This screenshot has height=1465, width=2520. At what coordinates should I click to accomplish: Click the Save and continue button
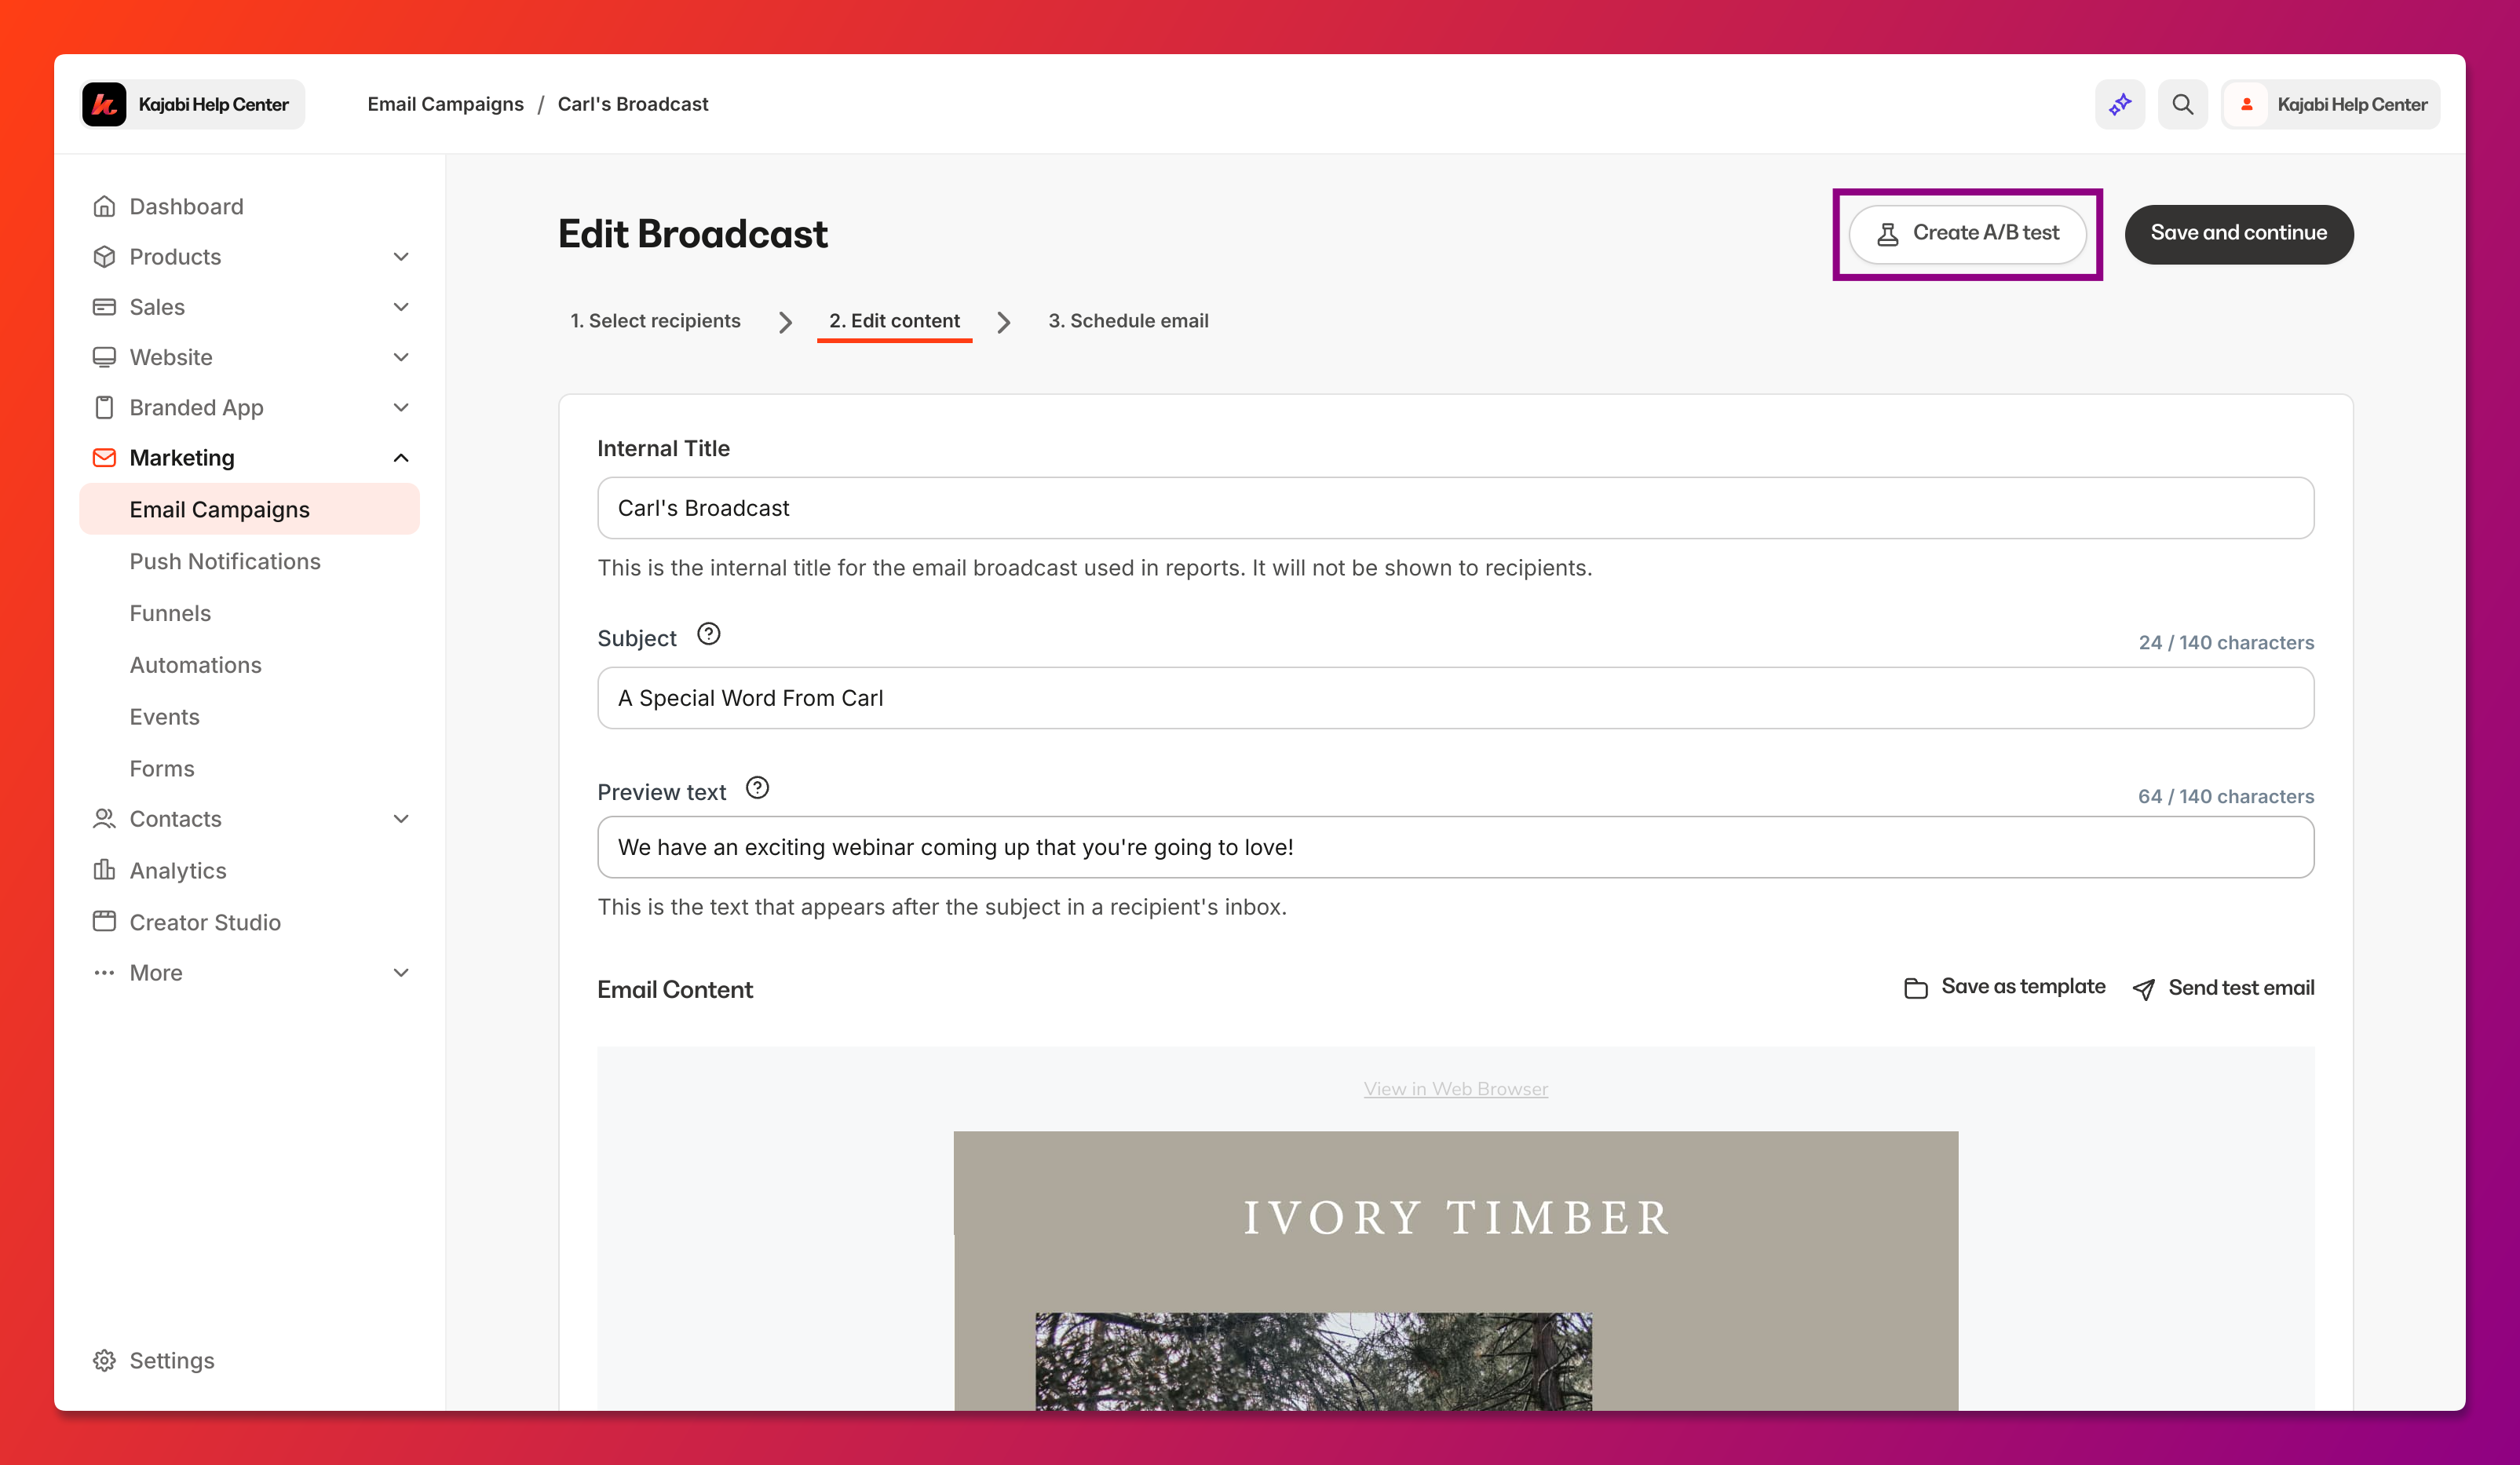[x=2238, y=234]
